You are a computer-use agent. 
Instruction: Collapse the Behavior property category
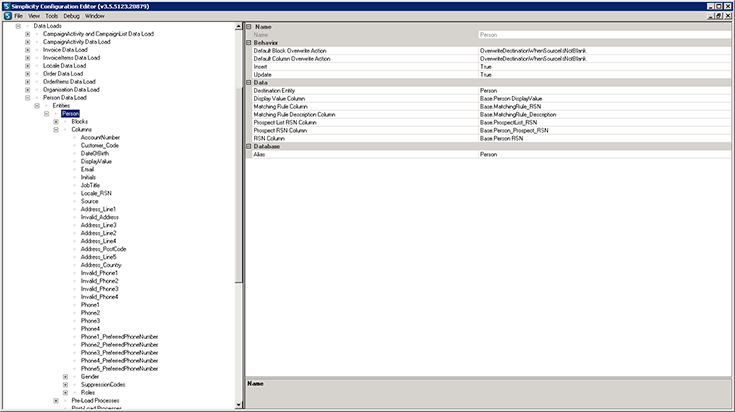[x=249, y=43]
